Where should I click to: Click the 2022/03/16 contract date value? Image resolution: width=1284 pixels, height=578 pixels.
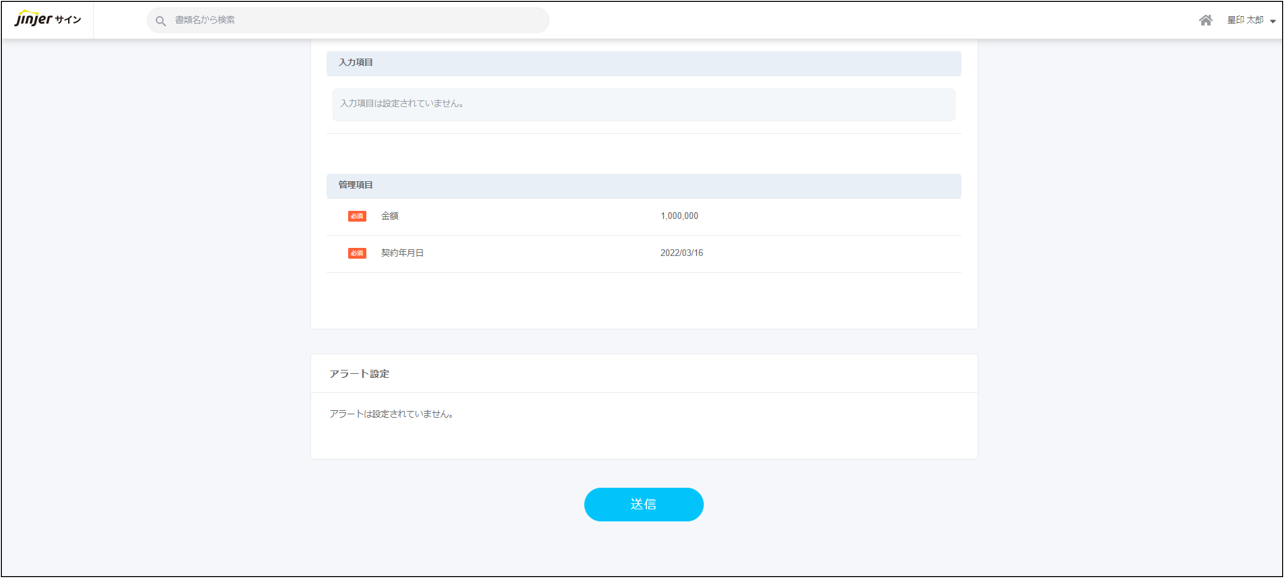tap(681, 253)
